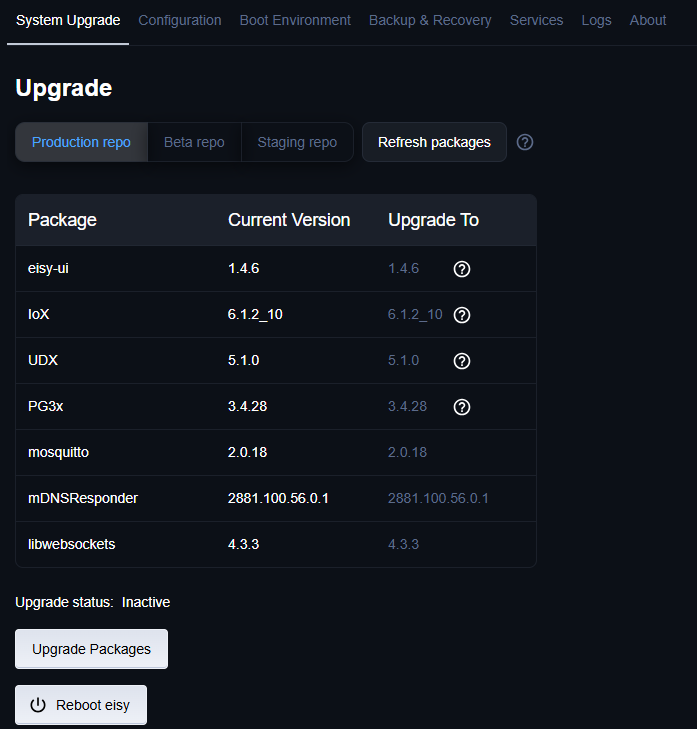Open the About tab

[x=648, y=20]
